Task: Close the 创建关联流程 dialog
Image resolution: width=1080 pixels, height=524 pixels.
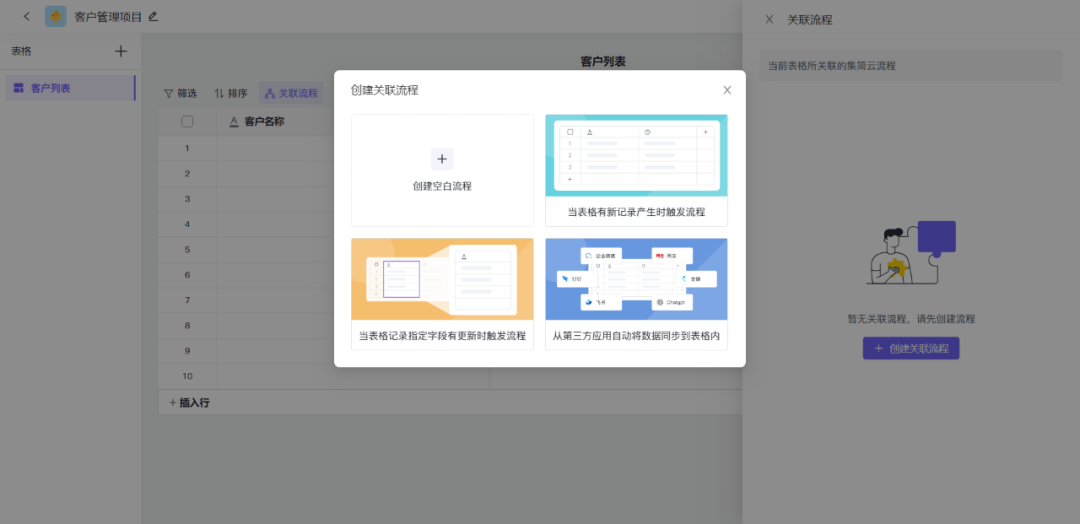Action: point(727,90)
